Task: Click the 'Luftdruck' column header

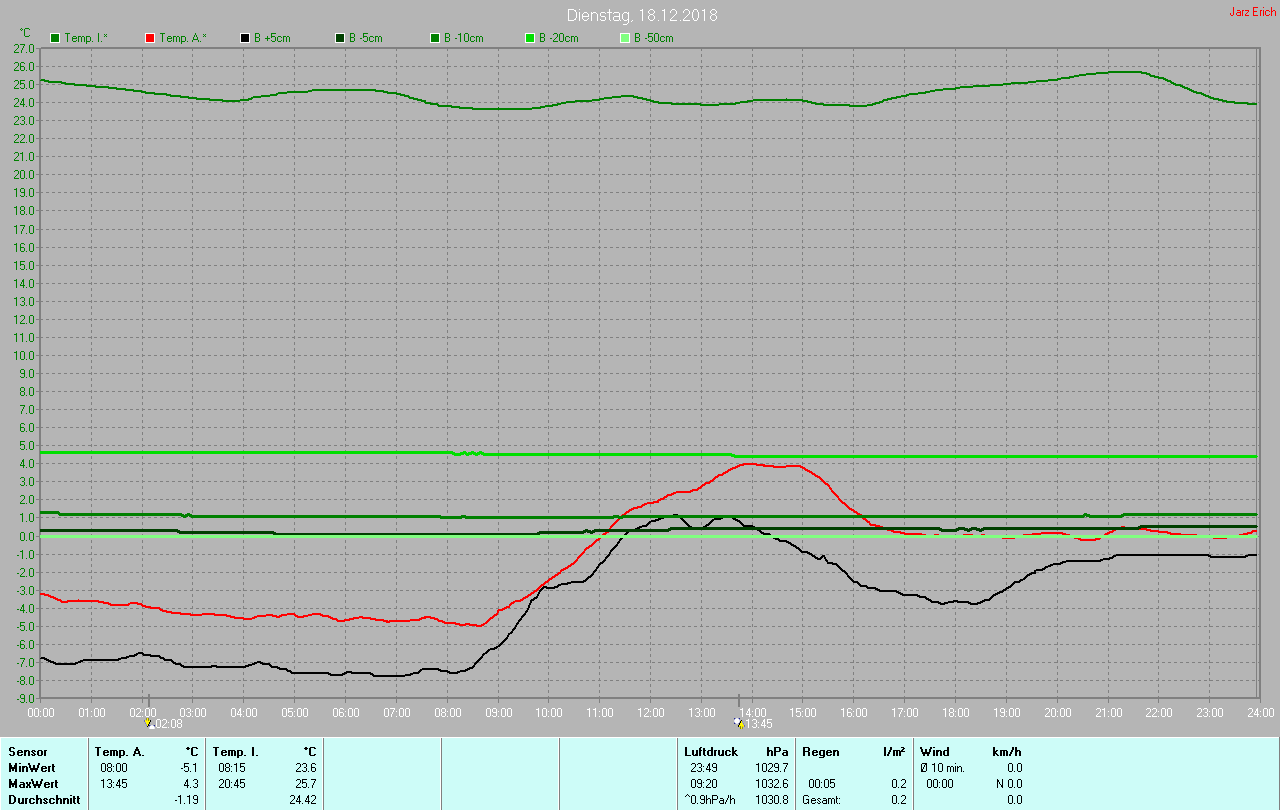Action: point(711,751)
